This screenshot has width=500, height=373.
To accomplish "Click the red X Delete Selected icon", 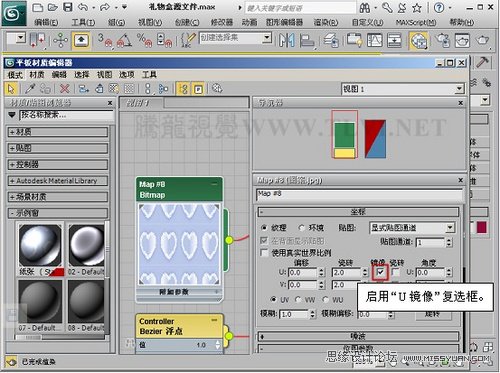I will pyautogui.click(x=64, y=89).
